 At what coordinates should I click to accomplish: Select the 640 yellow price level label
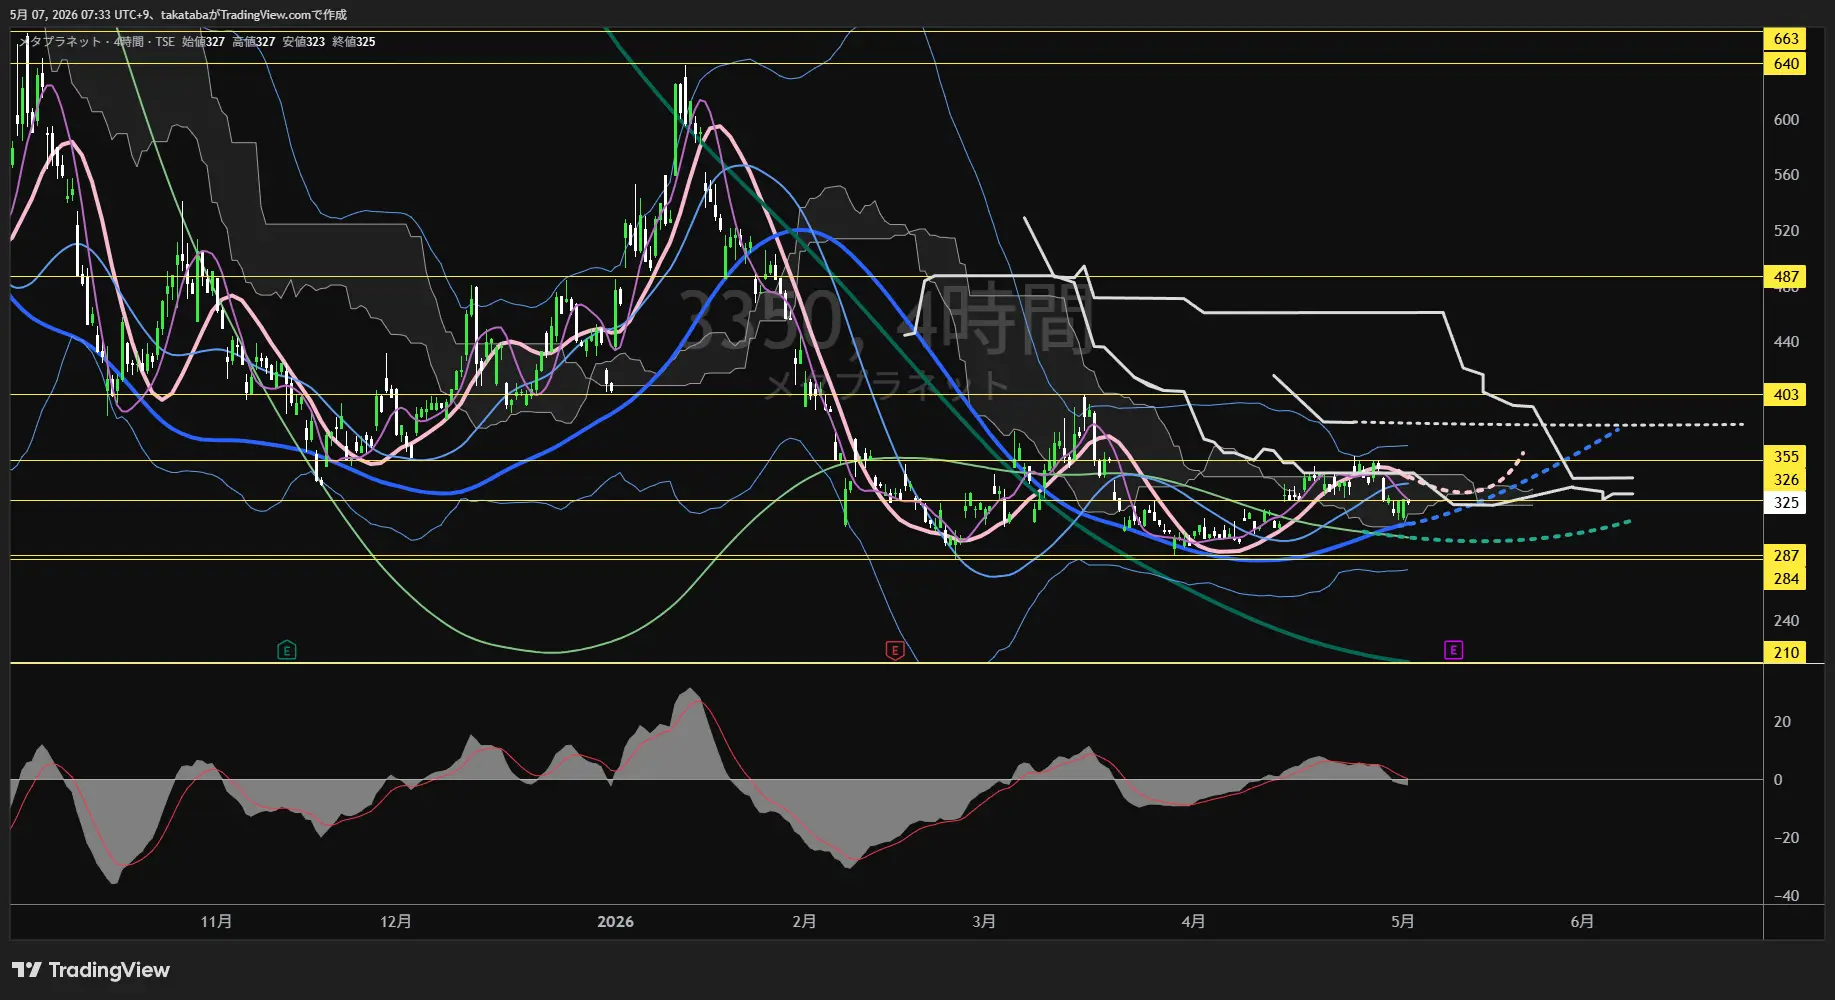coord(1785,64)
